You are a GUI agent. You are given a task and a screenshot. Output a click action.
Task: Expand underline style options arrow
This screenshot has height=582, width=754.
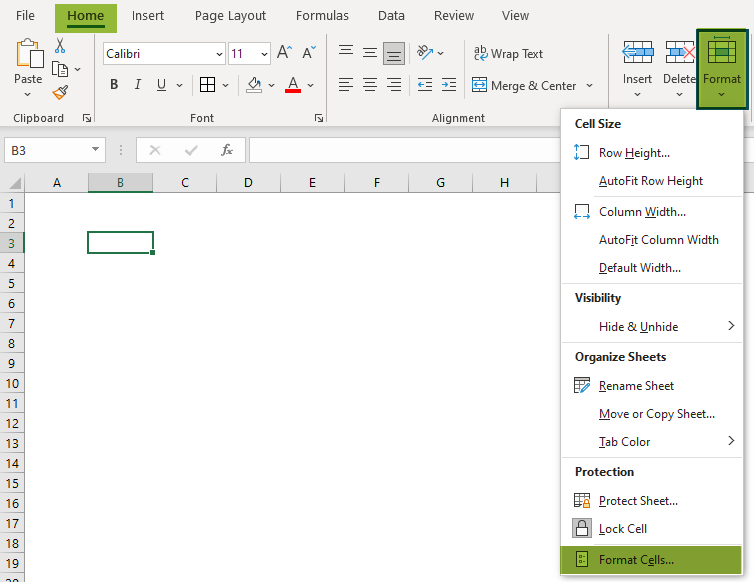point(179,85)
